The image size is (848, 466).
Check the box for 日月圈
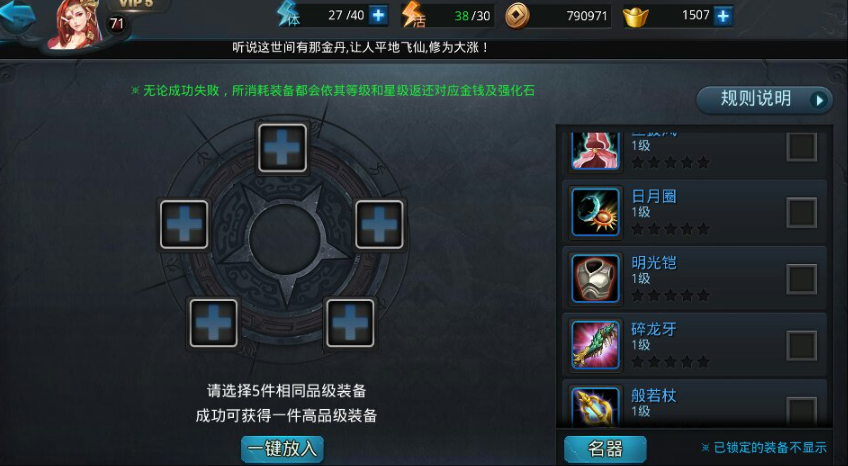click(x=801, y=212)
